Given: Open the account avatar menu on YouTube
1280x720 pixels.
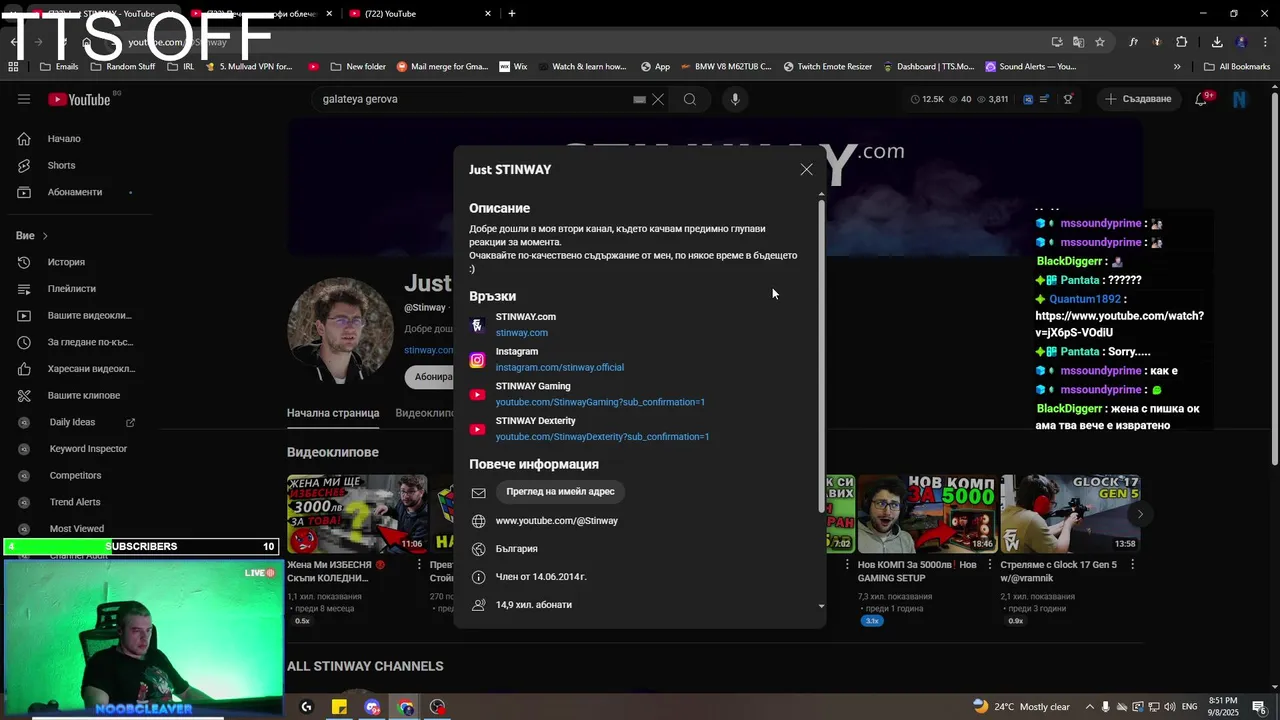Looking at the screenshot, I should coord(1240,99).
